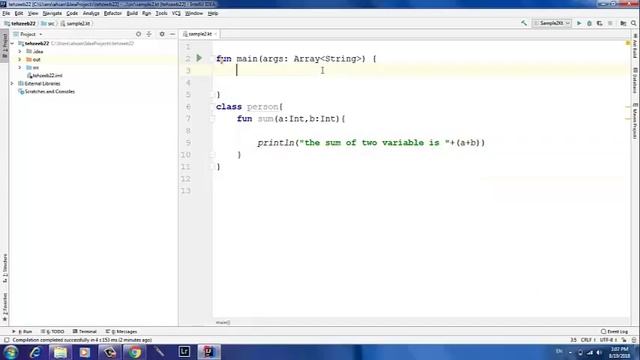Click the volume icon in system tray
Image resolution: width=640 pixels, height=360 pixels.
point(599,352)
